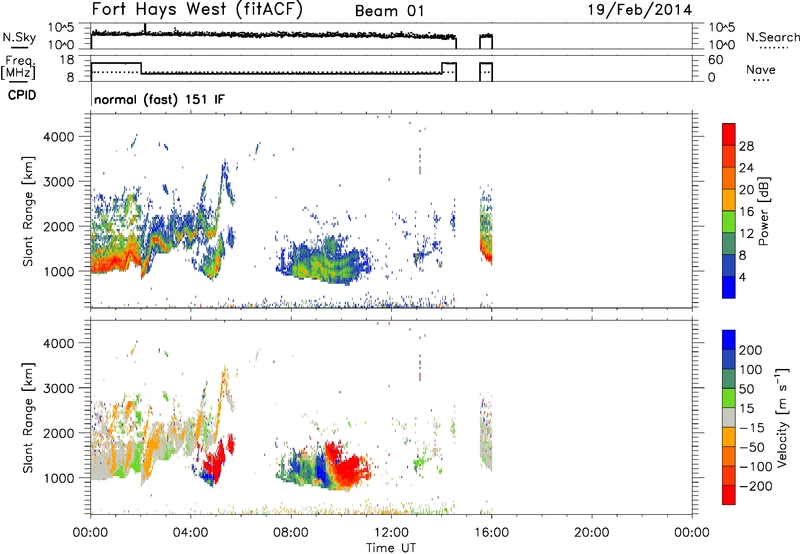Image resolution: width=800 pixels, height=554 pixels.
Task: Click the Power colorbar blue segment near 4
Action: [729, 287]
